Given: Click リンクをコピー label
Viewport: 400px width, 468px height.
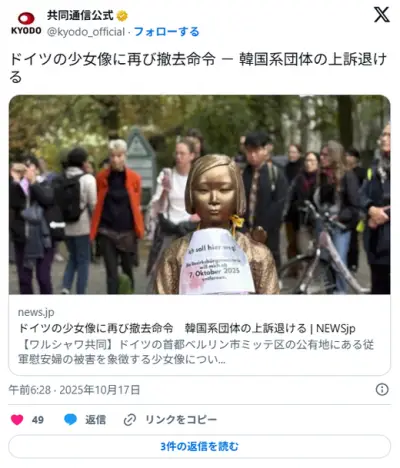Looking at the screenshot, I should point(181,419).
